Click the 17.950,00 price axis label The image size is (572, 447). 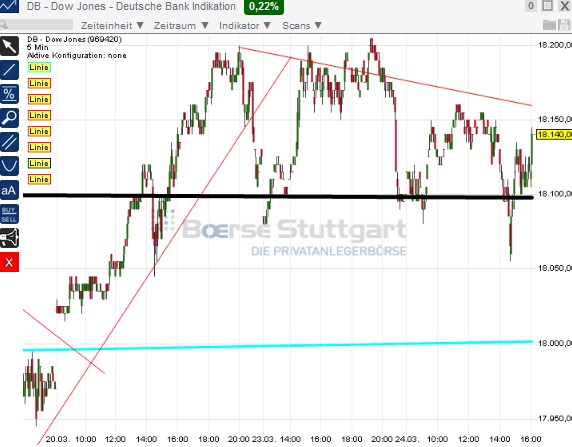555,418
